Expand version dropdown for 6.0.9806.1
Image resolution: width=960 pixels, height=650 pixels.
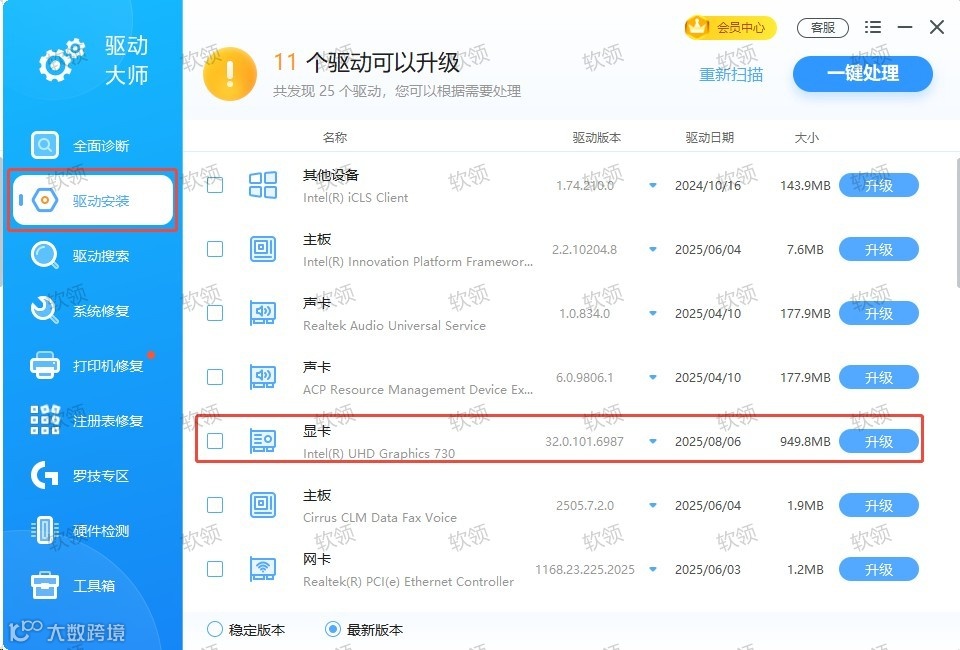point(653,378)
